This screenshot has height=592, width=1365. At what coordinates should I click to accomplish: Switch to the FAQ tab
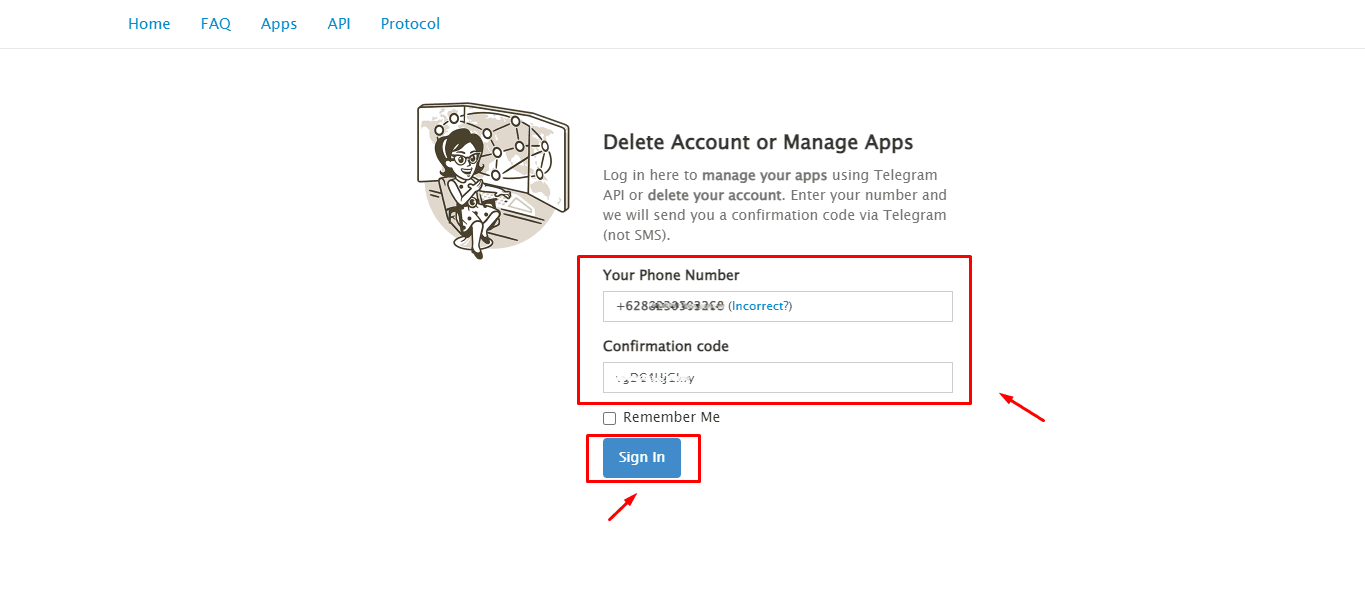coord(215,23)
